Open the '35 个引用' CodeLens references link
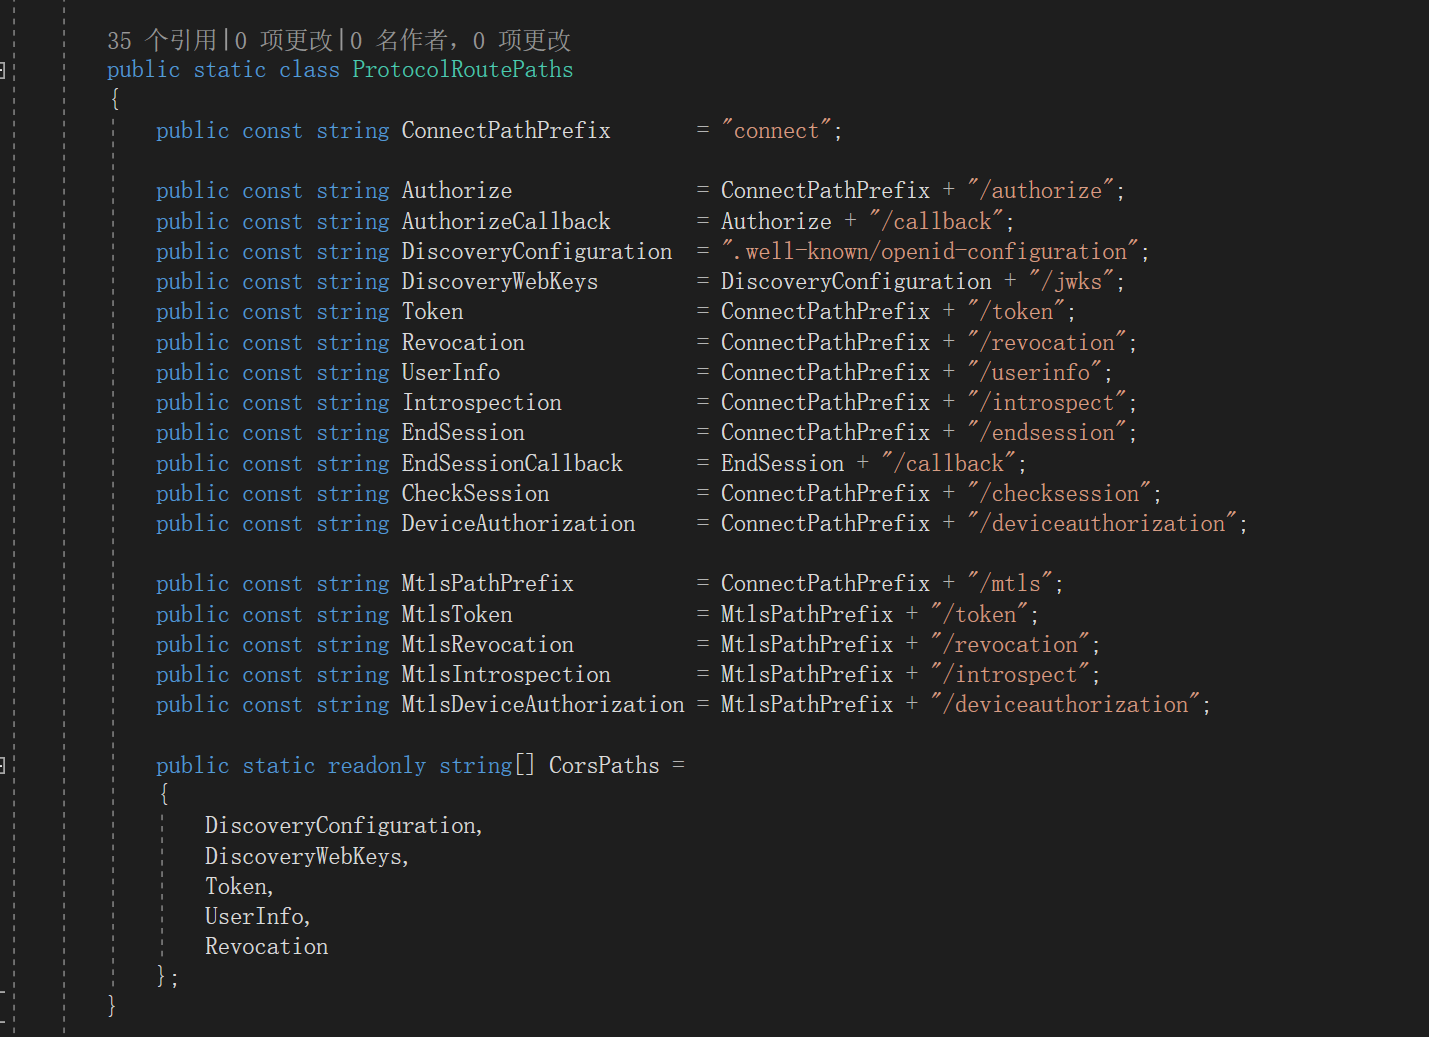1429x1037 pixels. pos(162,40)
